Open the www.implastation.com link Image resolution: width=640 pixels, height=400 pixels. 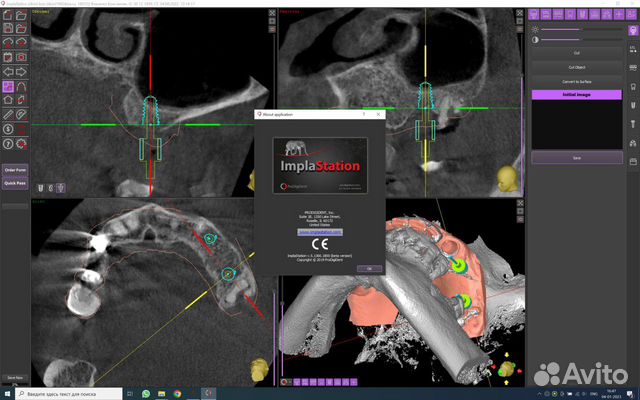[319, 230]
